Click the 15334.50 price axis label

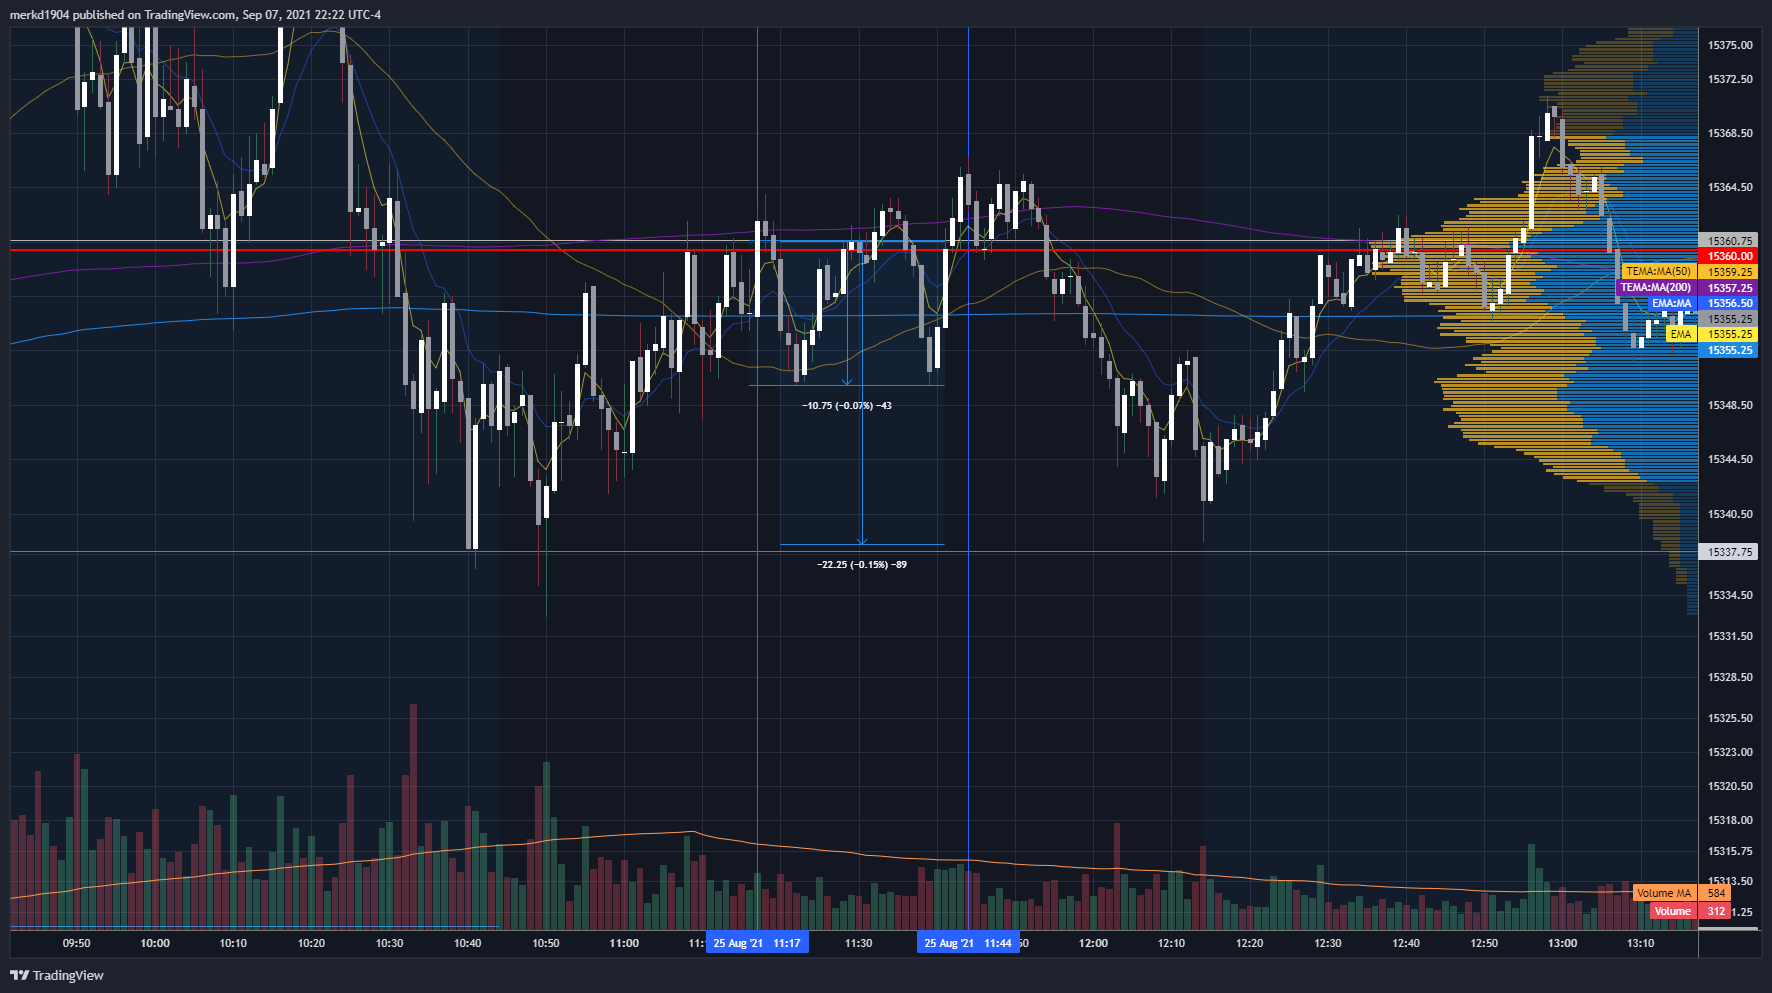[x=1730, y=595]
